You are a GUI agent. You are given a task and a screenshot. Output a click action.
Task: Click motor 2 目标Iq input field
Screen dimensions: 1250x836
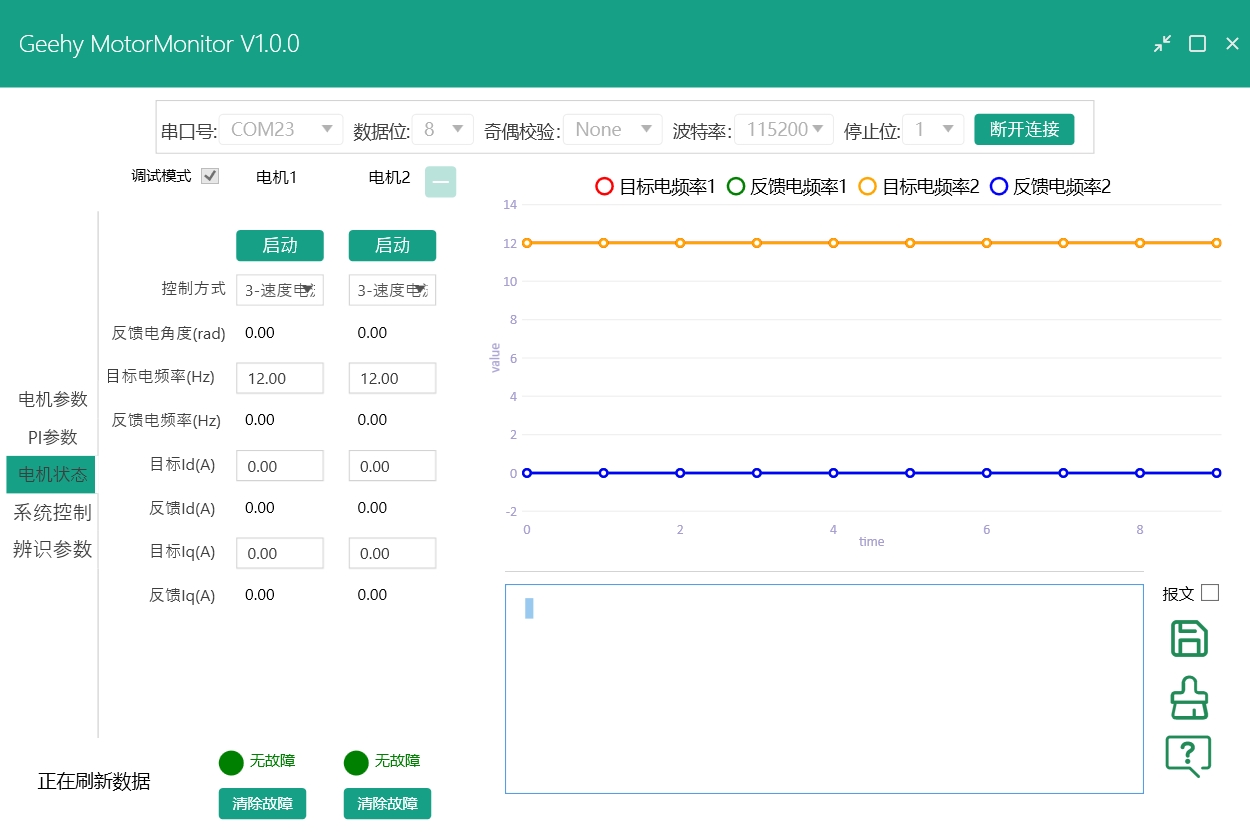tap(392, 553)
